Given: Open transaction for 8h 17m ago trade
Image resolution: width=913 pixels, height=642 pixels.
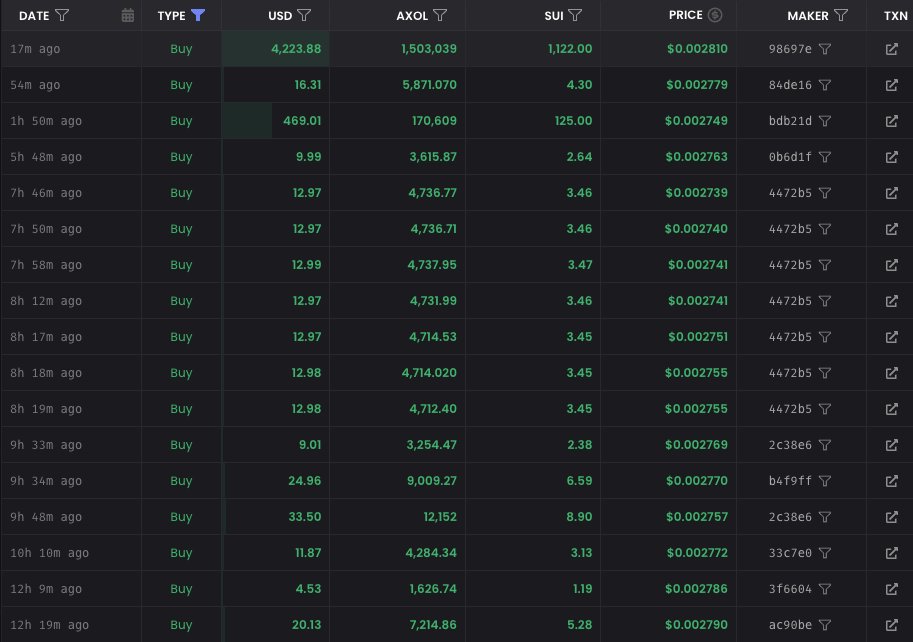Looking at the screenshot, I should (x=891, y=337).
